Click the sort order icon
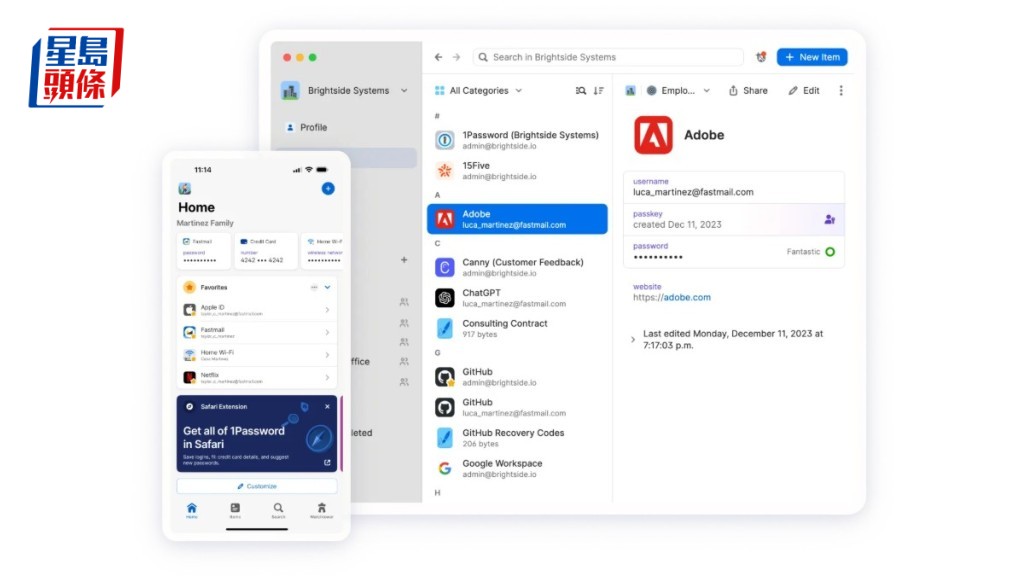This screenshot has height=576, width=1024. coord(598,91)
